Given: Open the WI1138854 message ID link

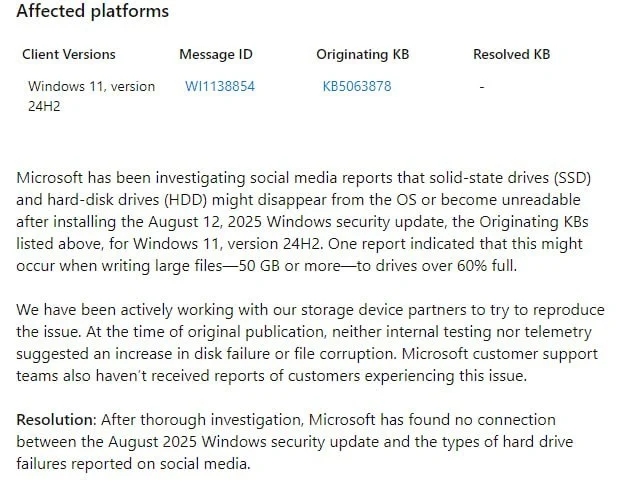Looking at the screenshot, I should click(x=220, y=86).
